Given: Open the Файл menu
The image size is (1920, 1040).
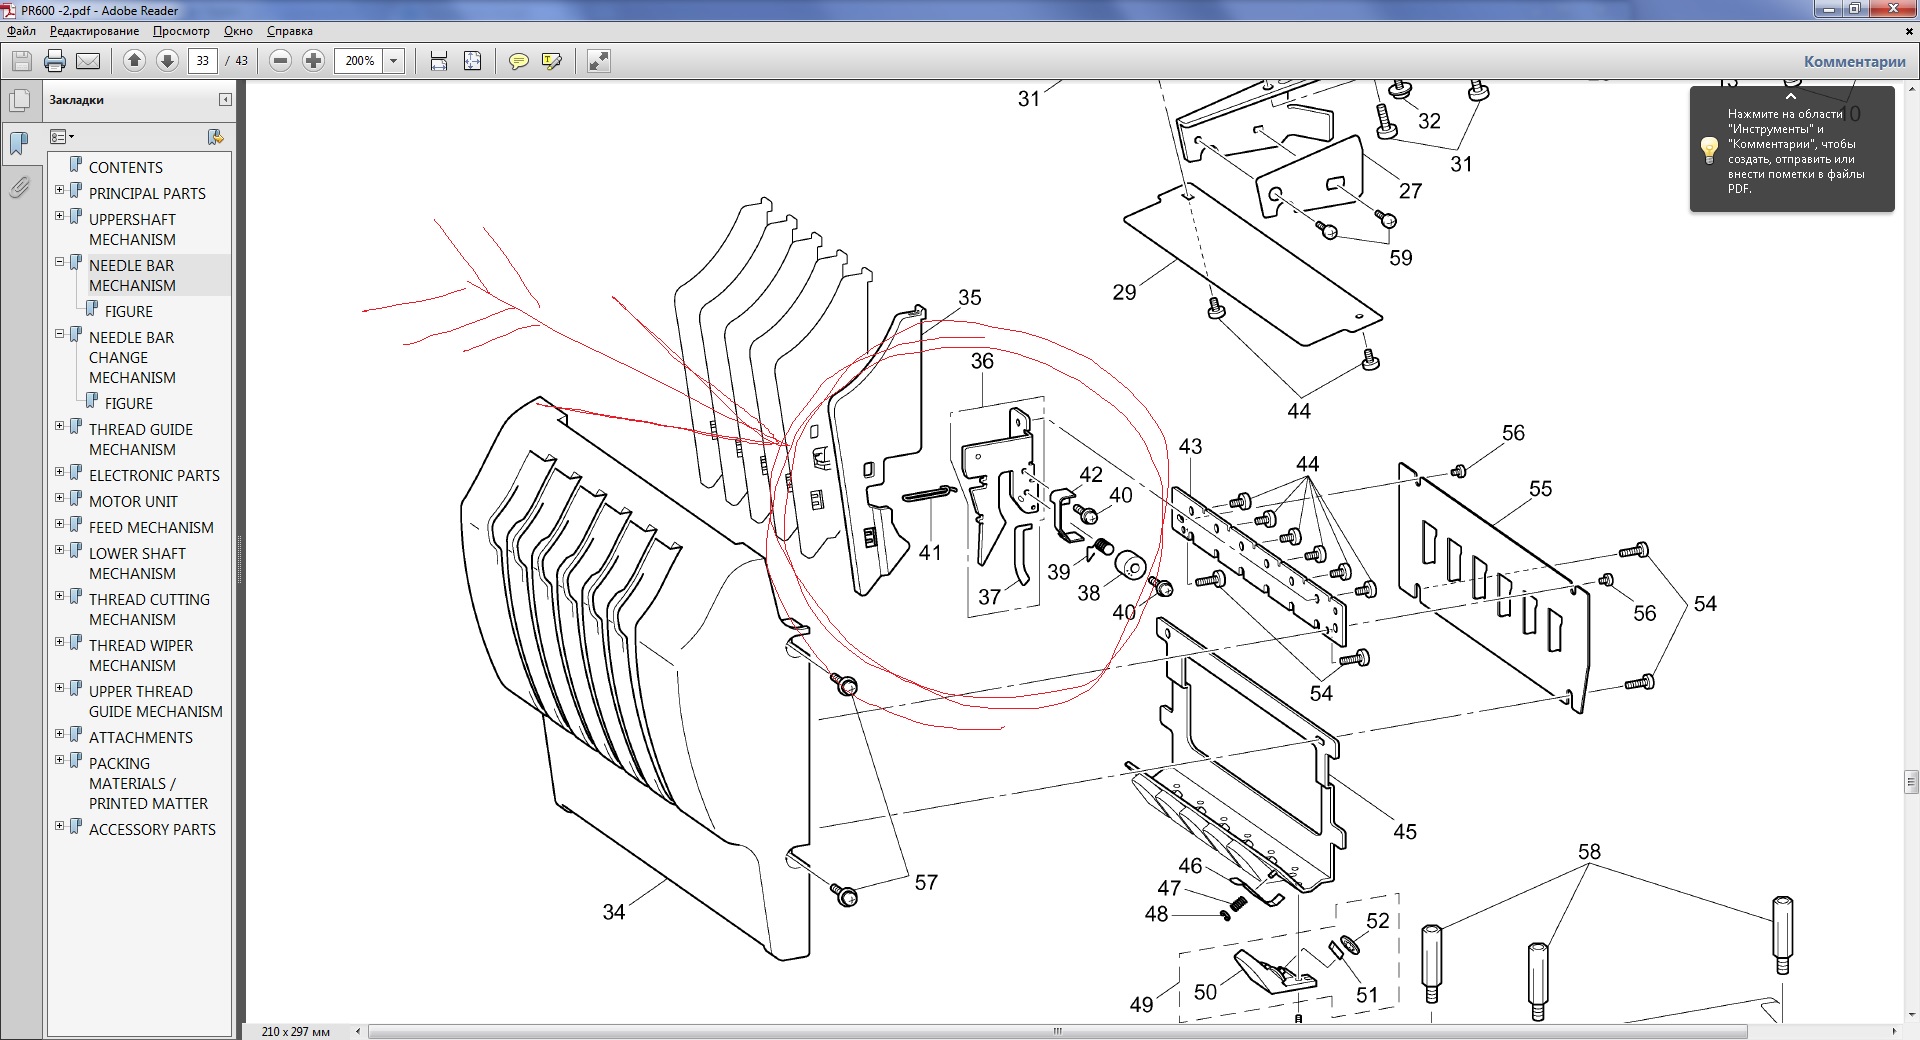Looking at the screenshot, I should coord(22,31).
